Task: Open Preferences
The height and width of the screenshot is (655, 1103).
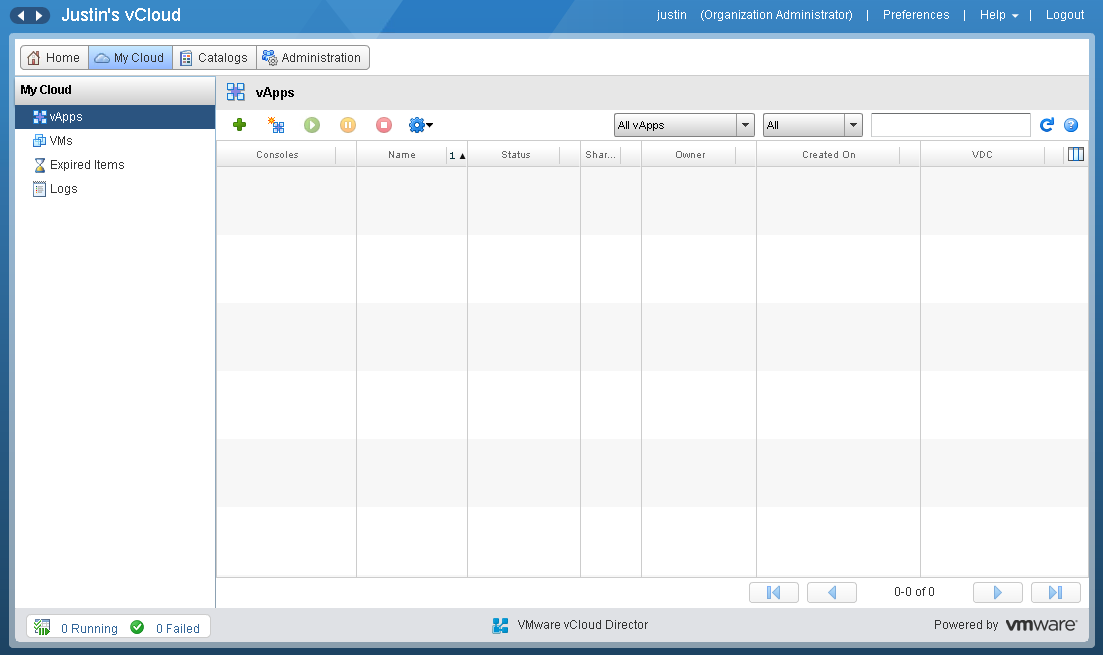Action: tap(916, 15)
